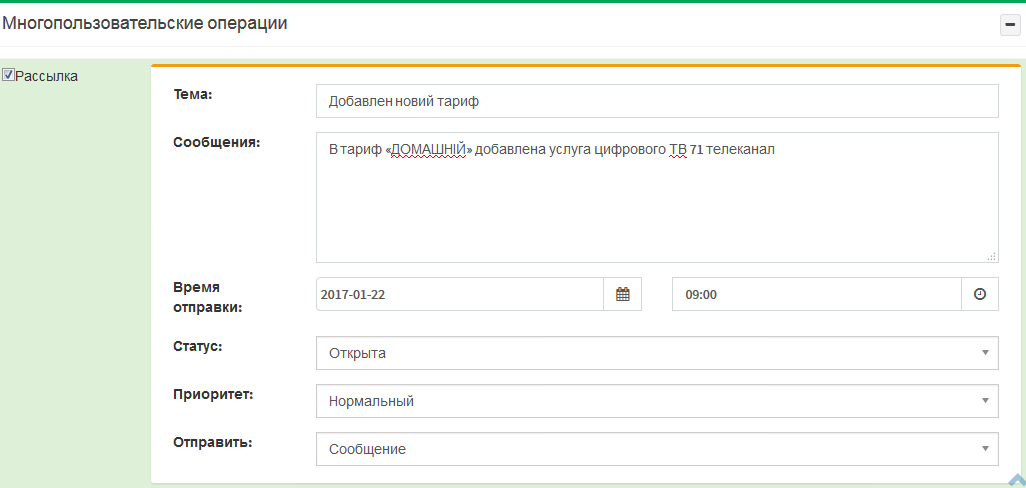Expand the Статус dropdown showing Открыта

(656, 353)
